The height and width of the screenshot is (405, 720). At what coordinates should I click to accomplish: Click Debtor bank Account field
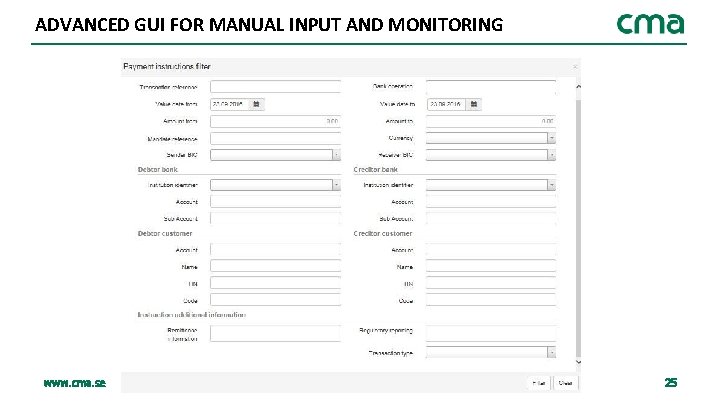click(x=276, y=202)
